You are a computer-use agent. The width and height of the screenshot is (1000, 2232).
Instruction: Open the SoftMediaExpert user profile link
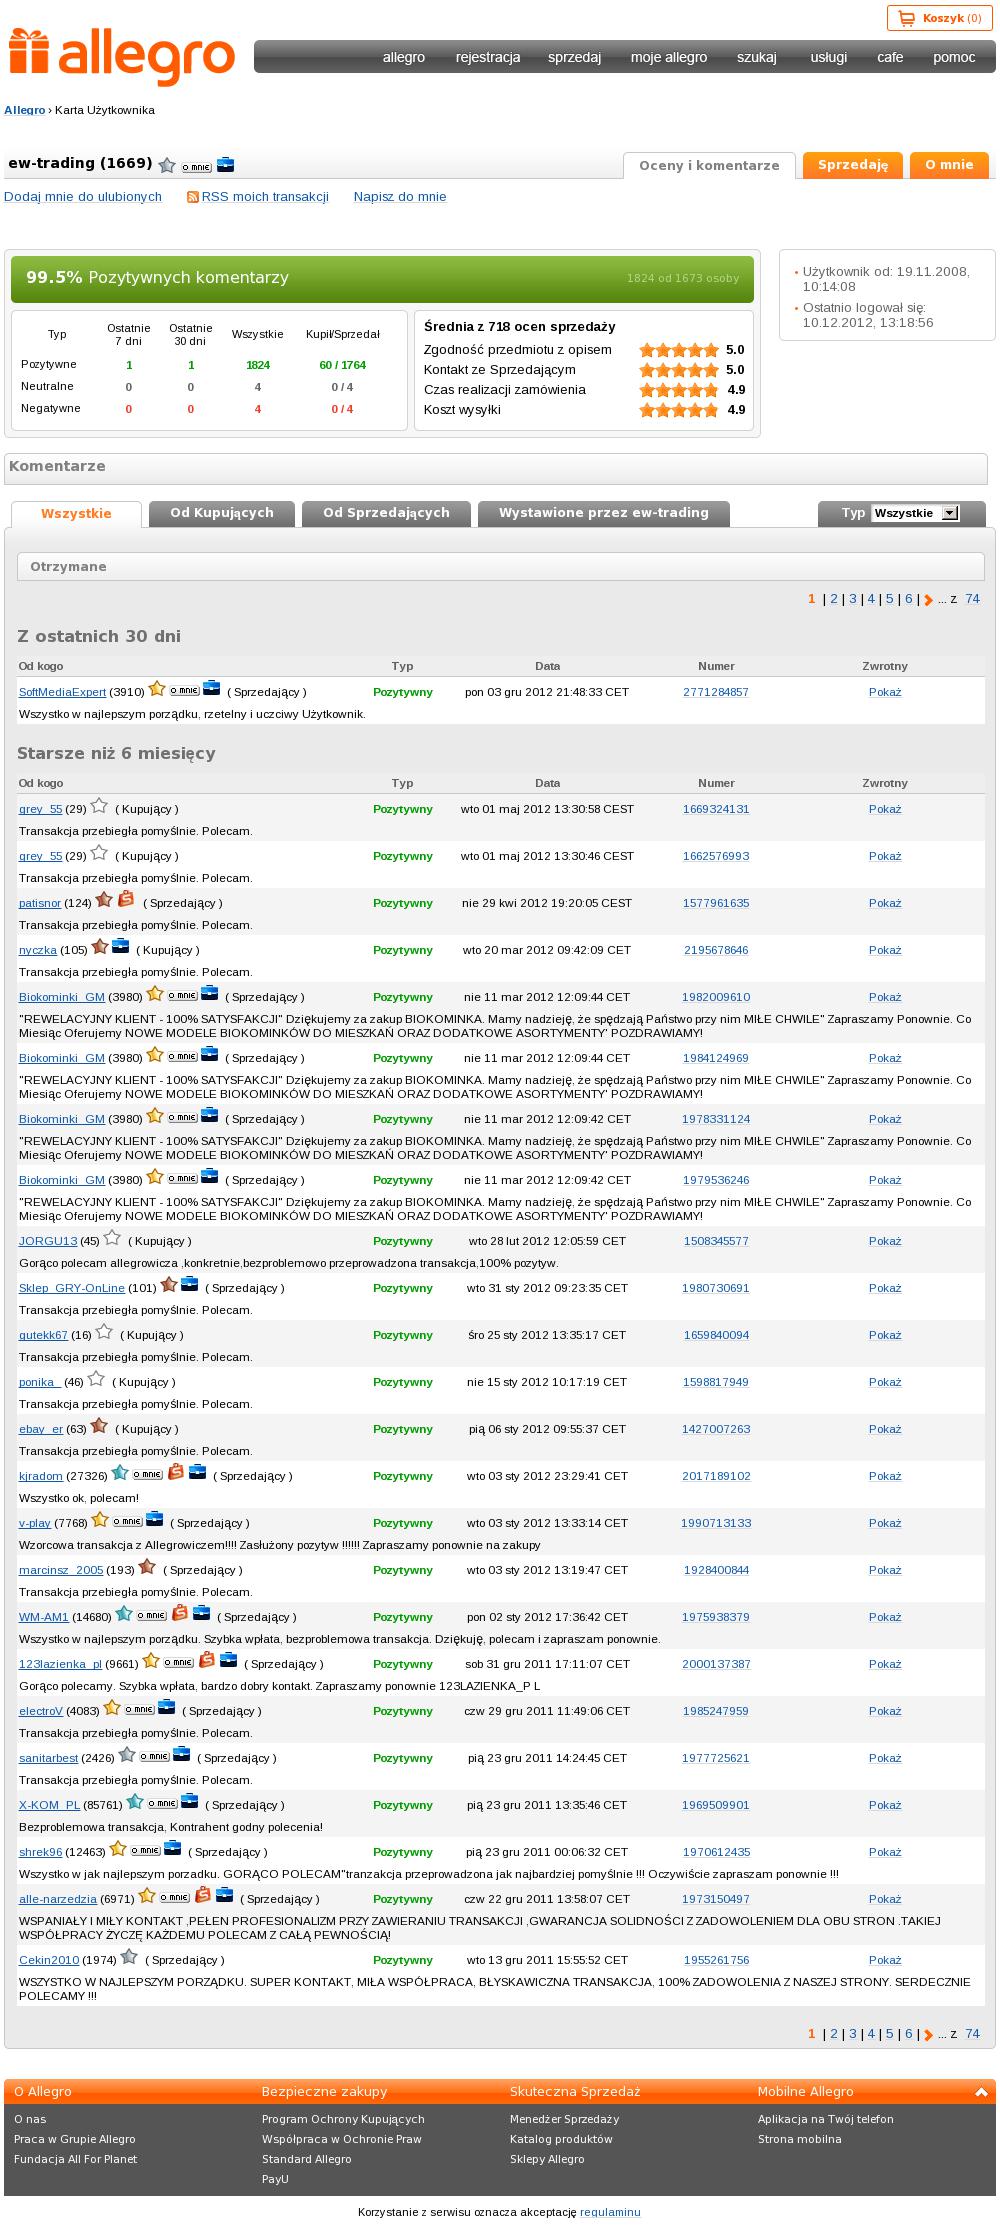(x=62, y=692)
